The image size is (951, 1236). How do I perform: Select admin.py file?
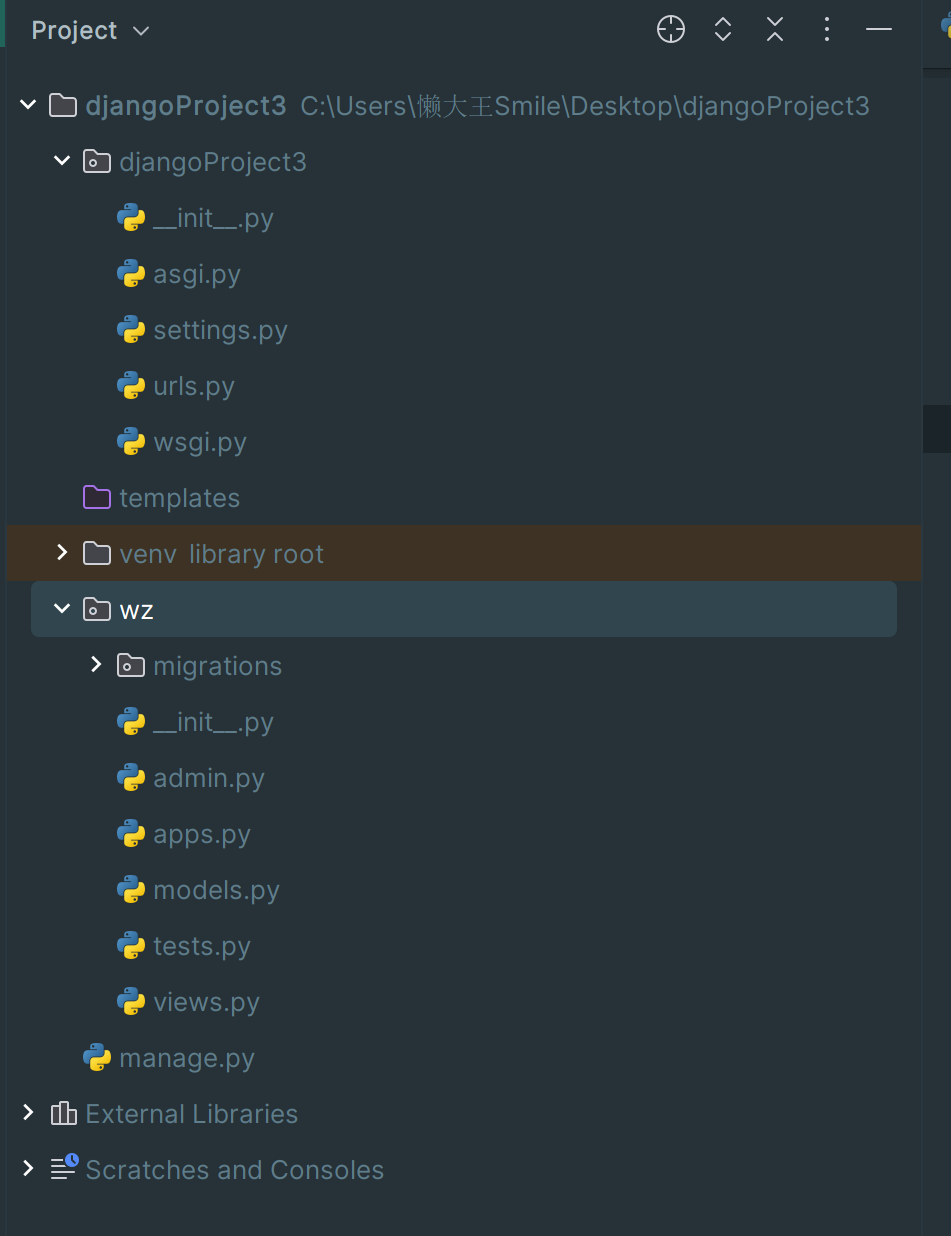point(208,778)
